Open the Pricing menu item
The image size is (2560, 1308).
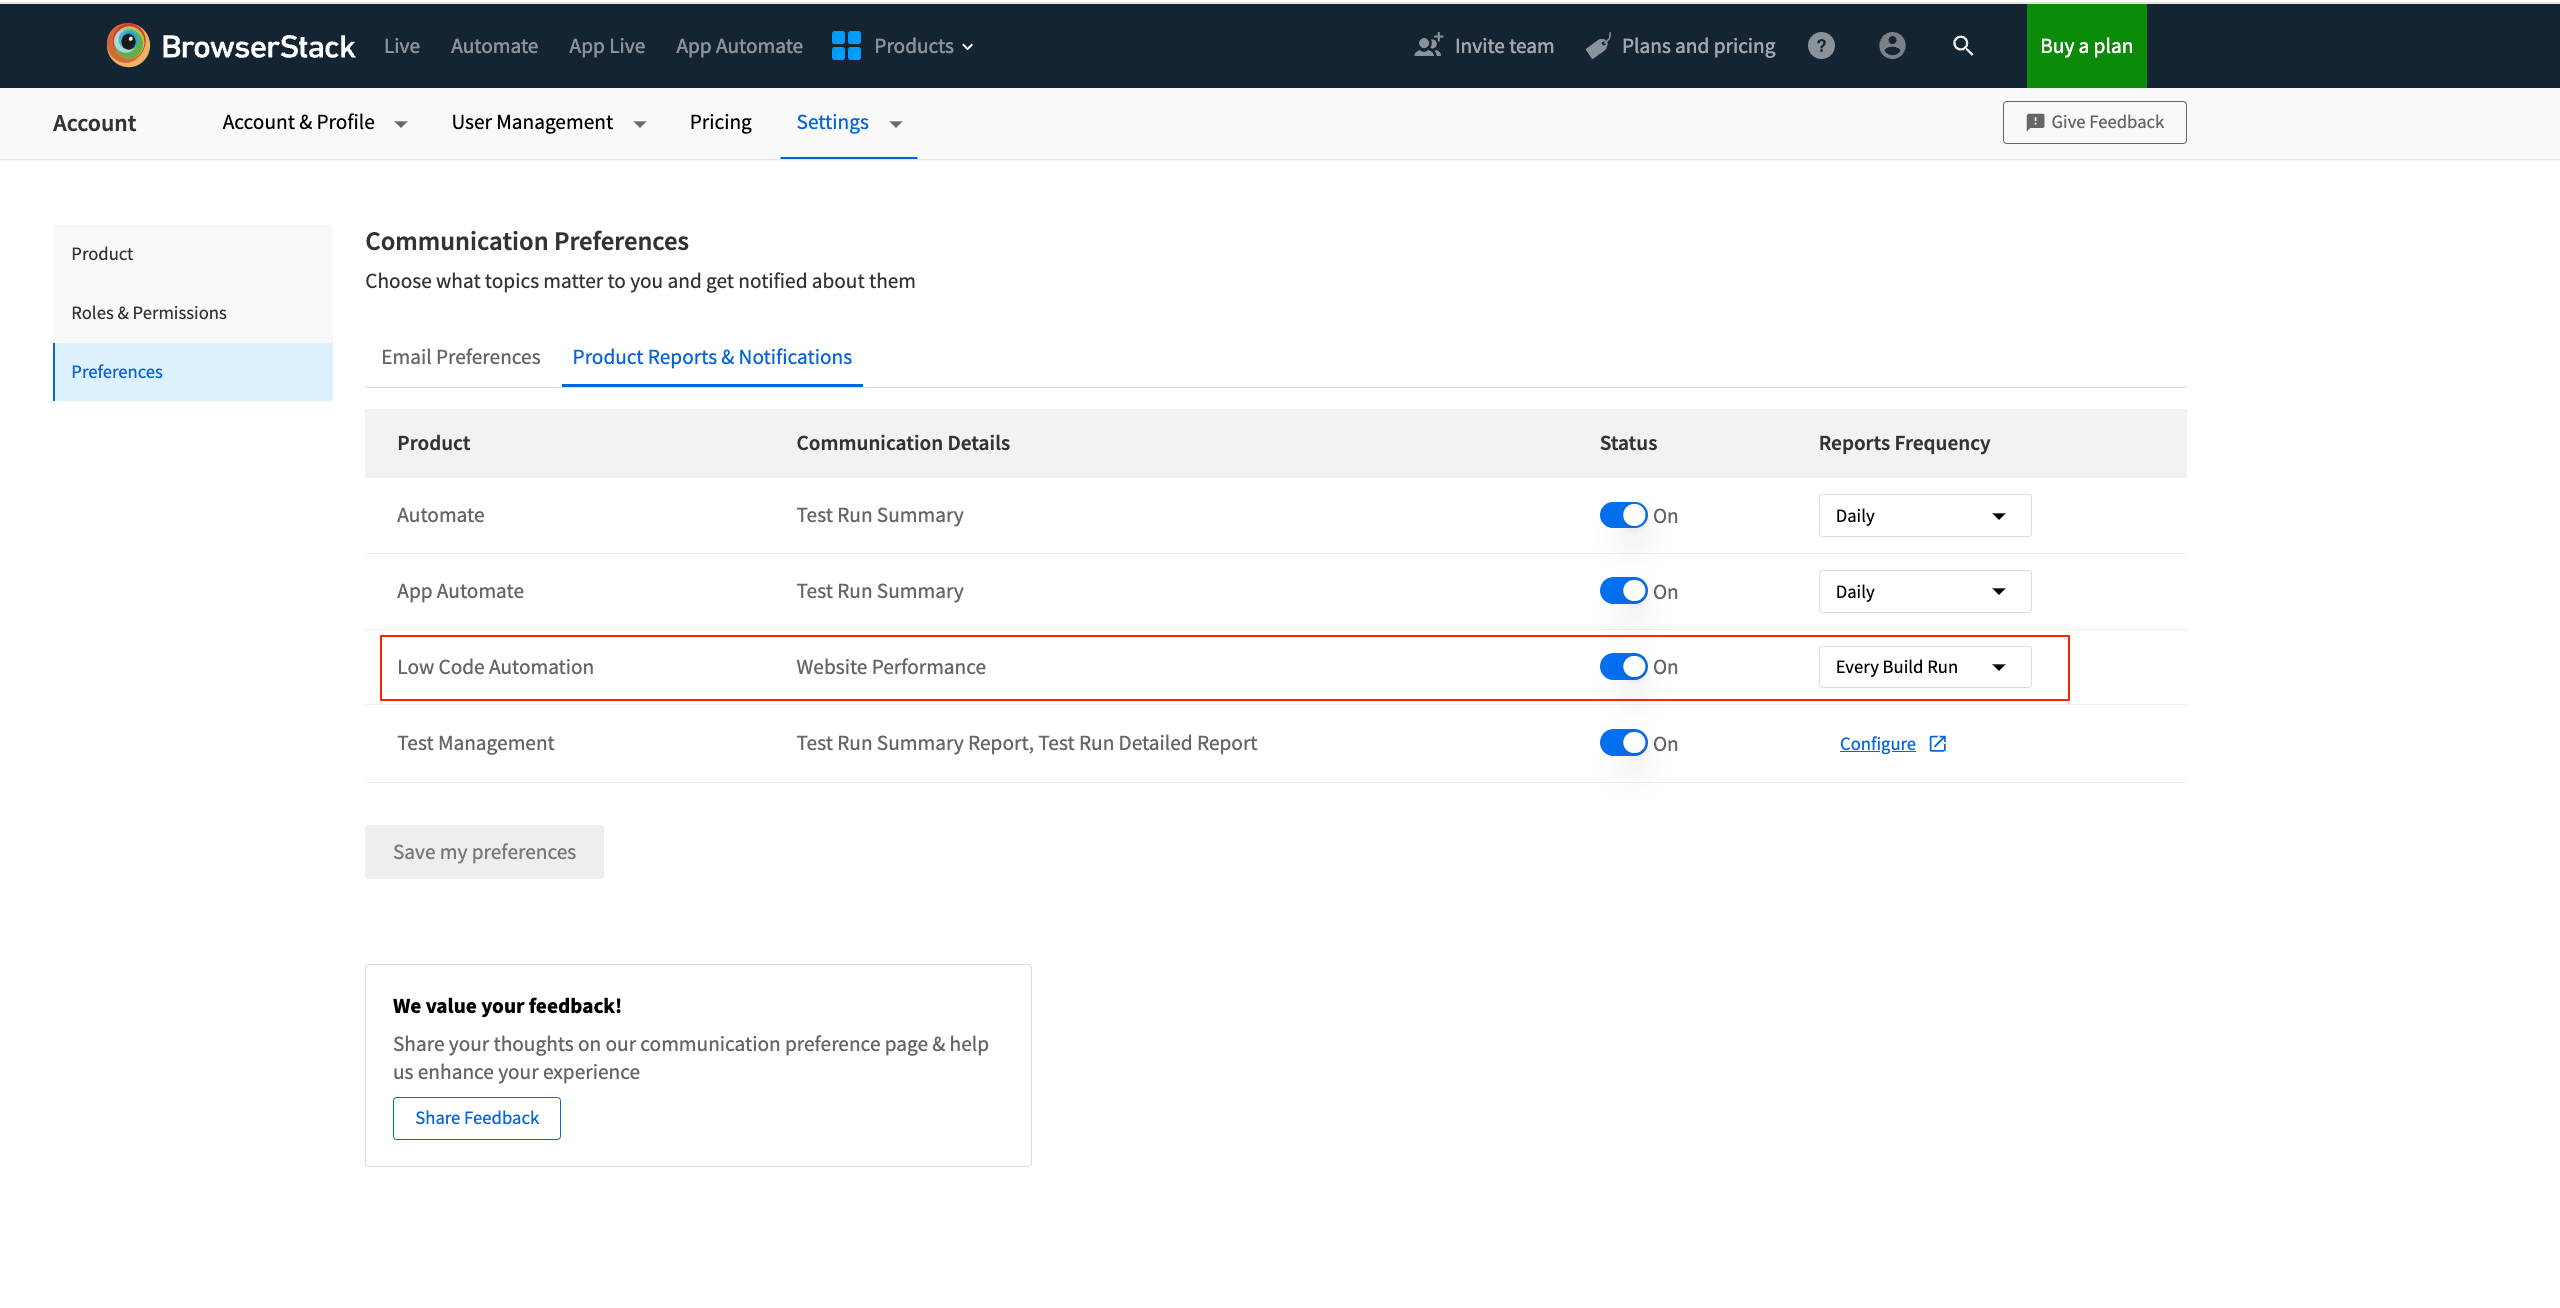(x=720, y=122)
